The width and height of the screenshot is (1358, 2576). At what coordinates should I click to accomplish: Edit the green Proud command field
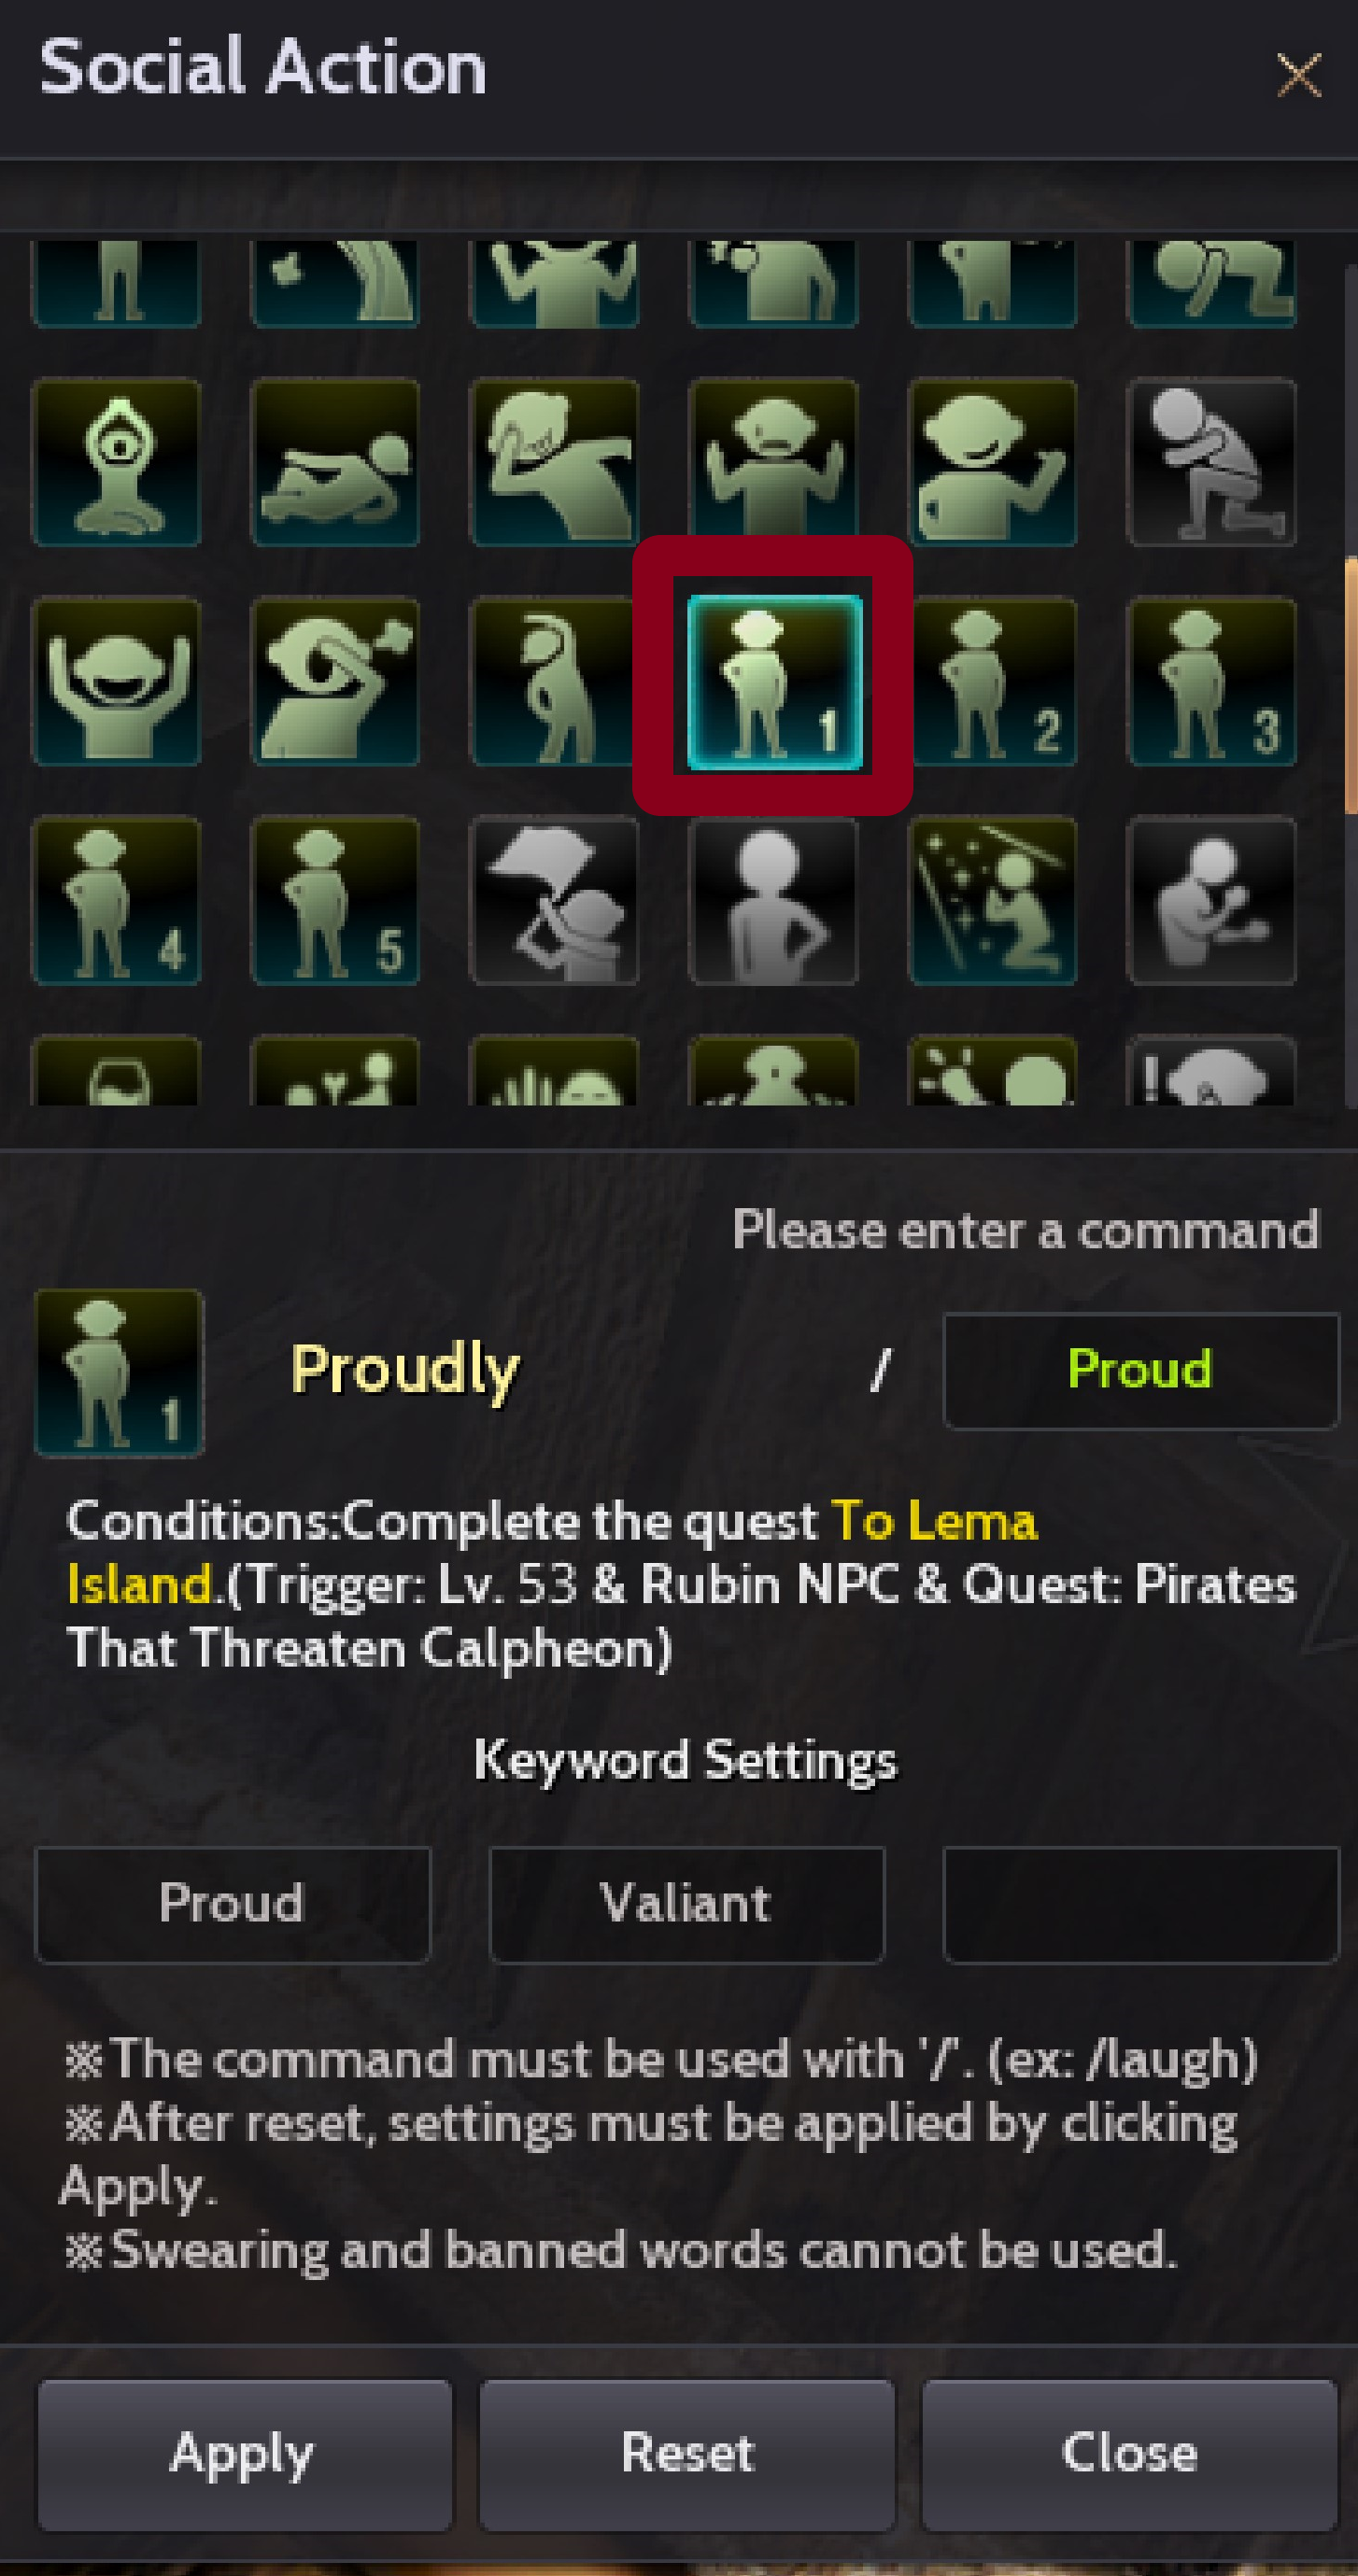point(1140,1370)
